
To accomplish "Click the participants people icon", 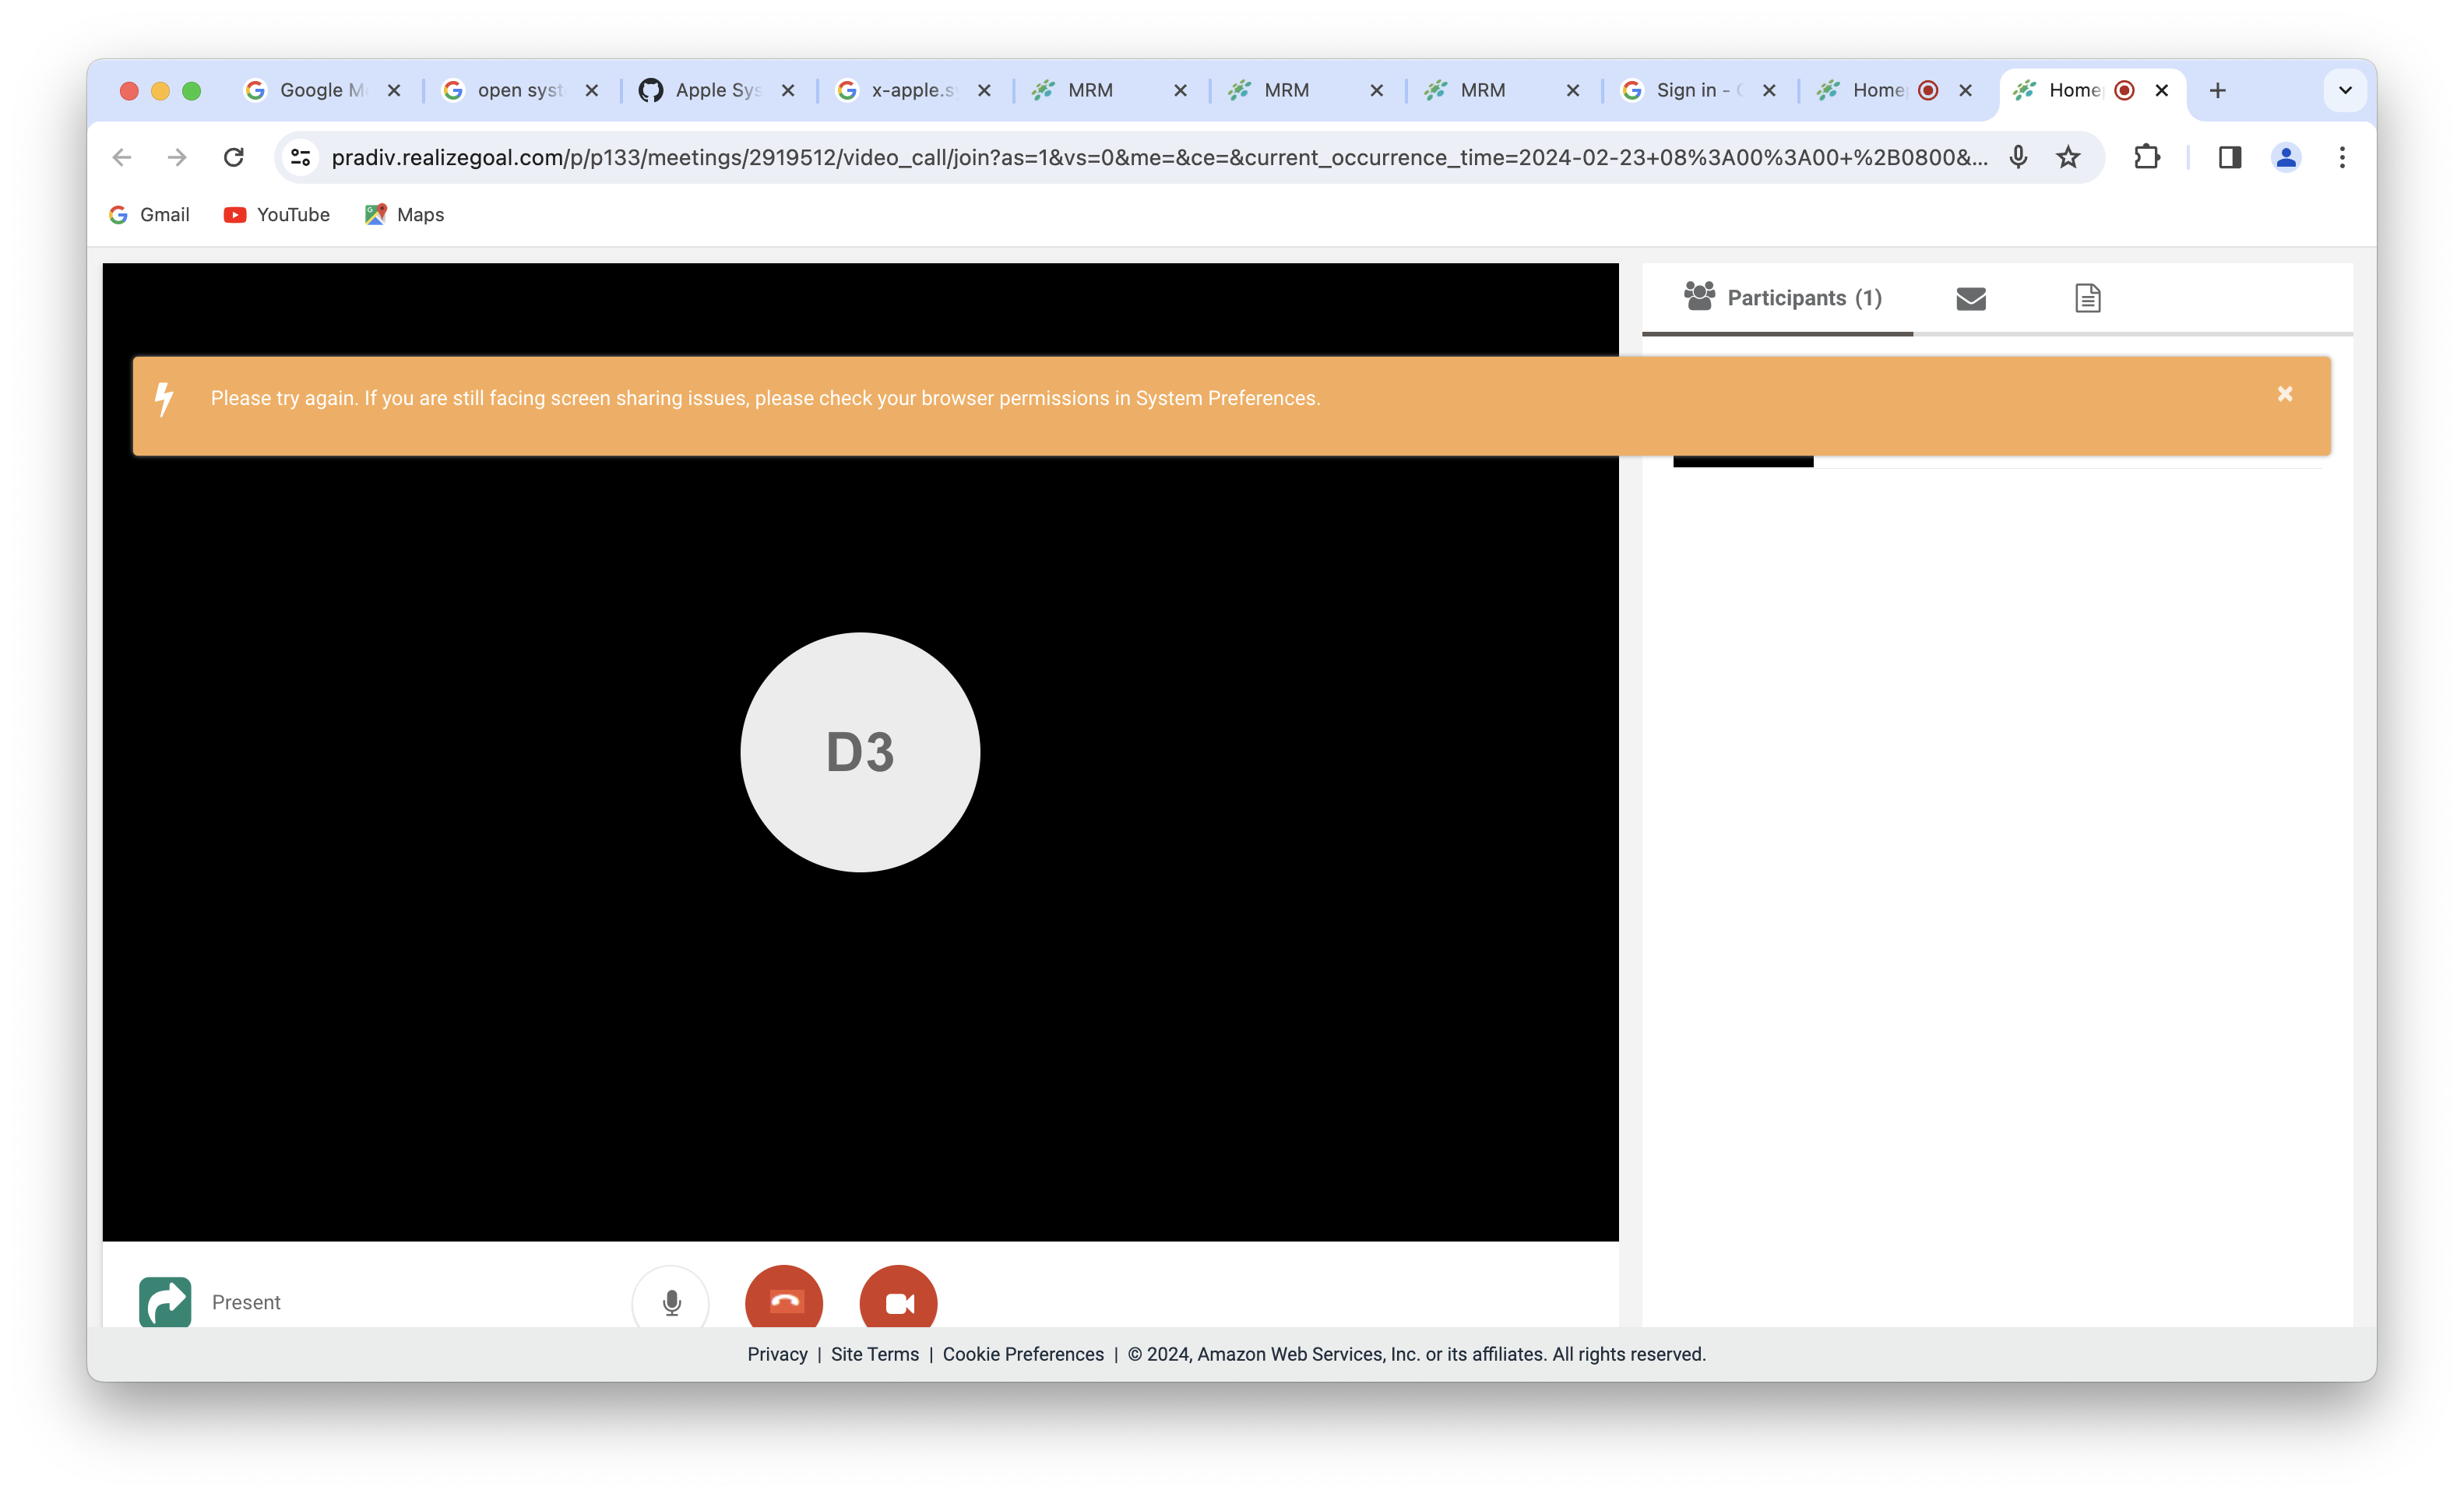I will [x=1700, y=295].
